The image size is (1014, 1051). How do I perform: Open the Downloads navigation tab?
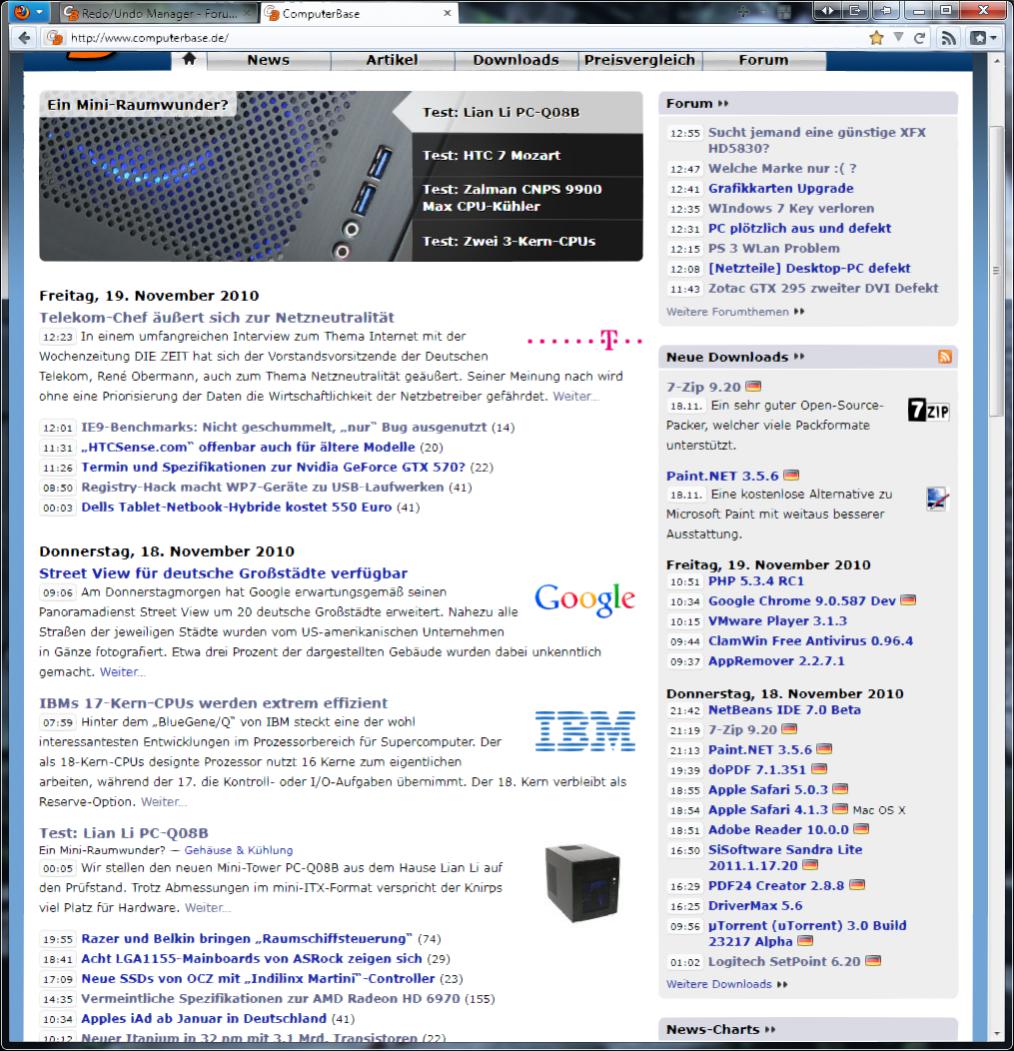(516, 60)
